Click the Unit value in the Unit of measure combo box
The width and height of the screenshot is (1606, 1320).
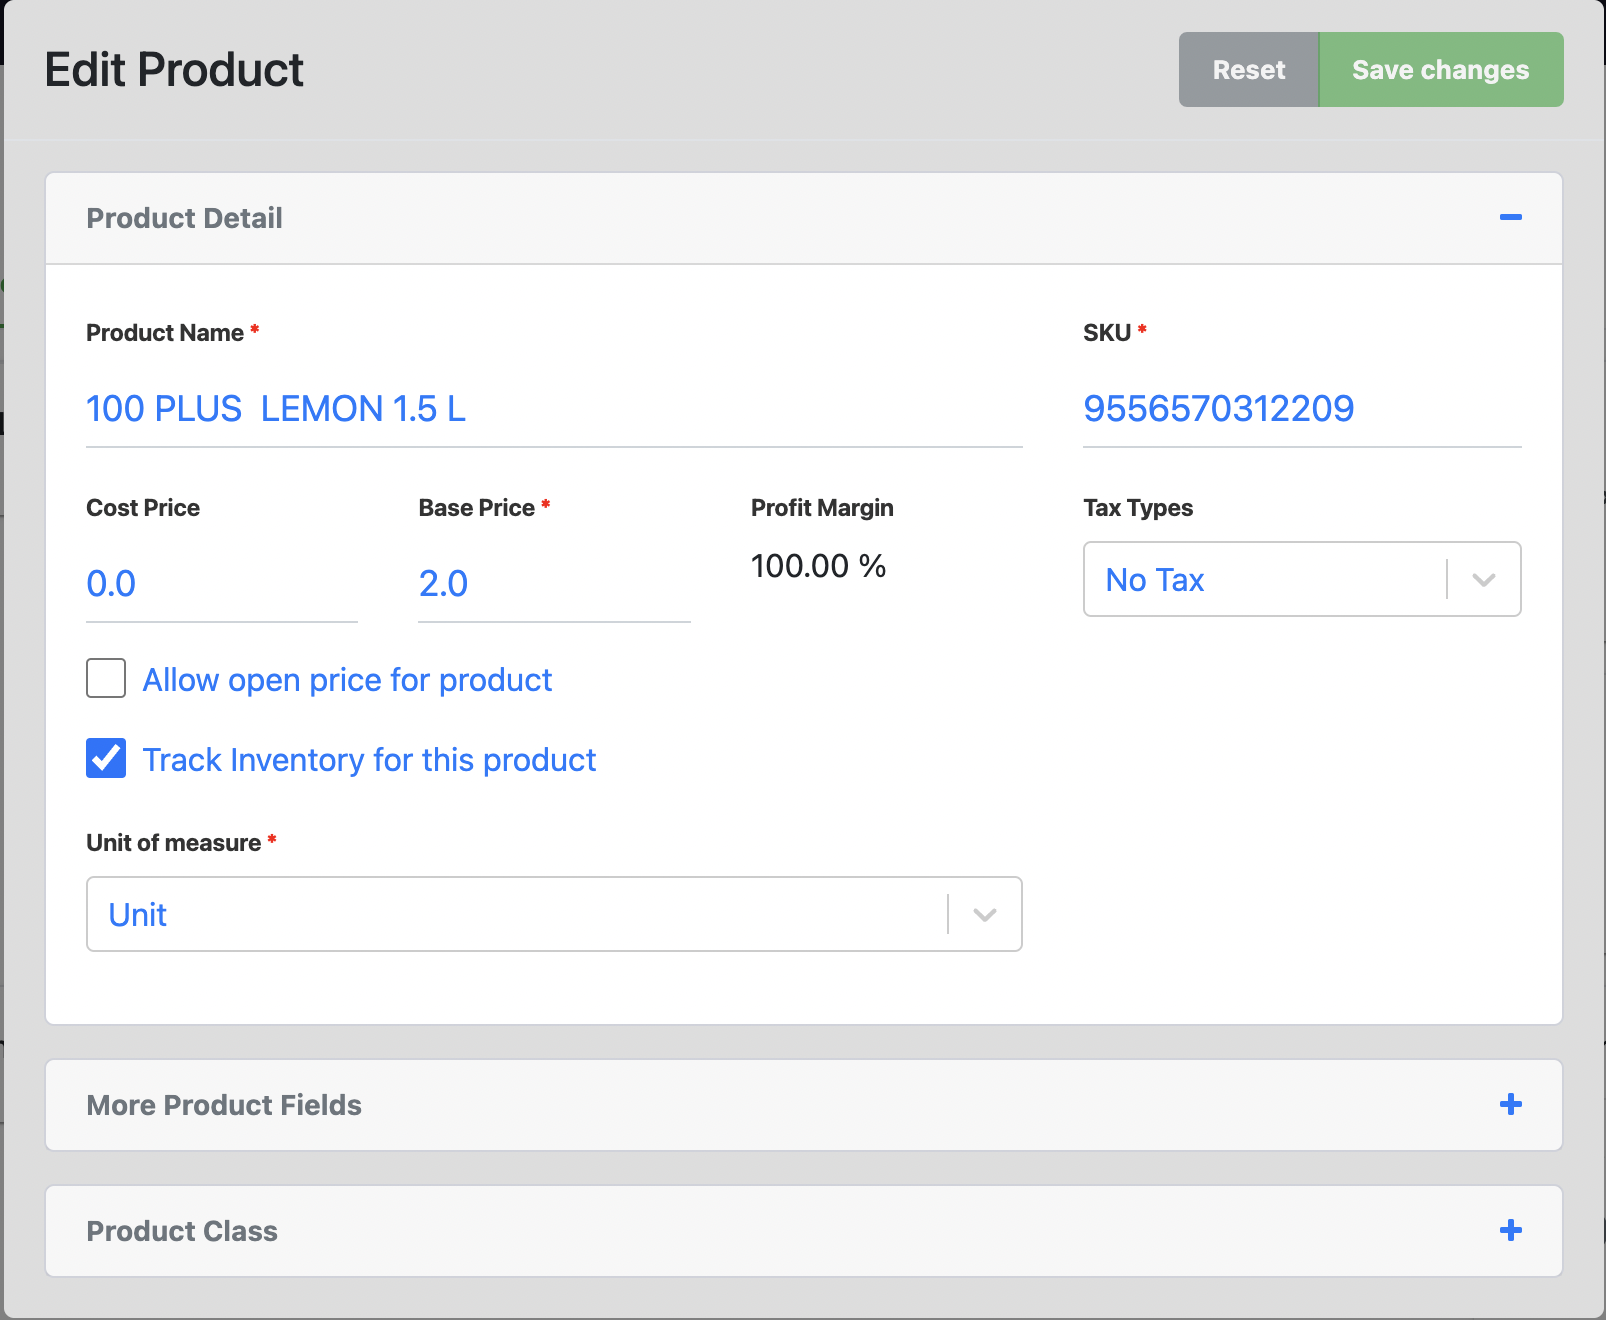pos(138,915)
